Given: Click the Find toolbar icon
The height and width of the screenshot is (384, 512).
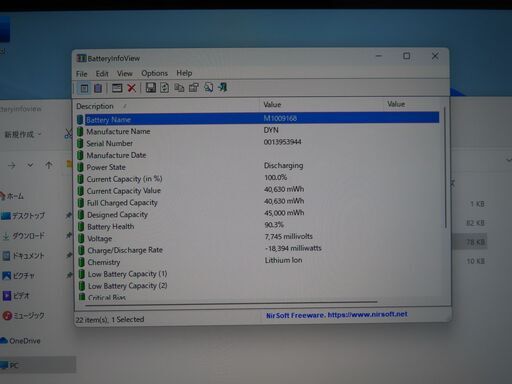Looking at the screenshot, I should tap(209, 87).
